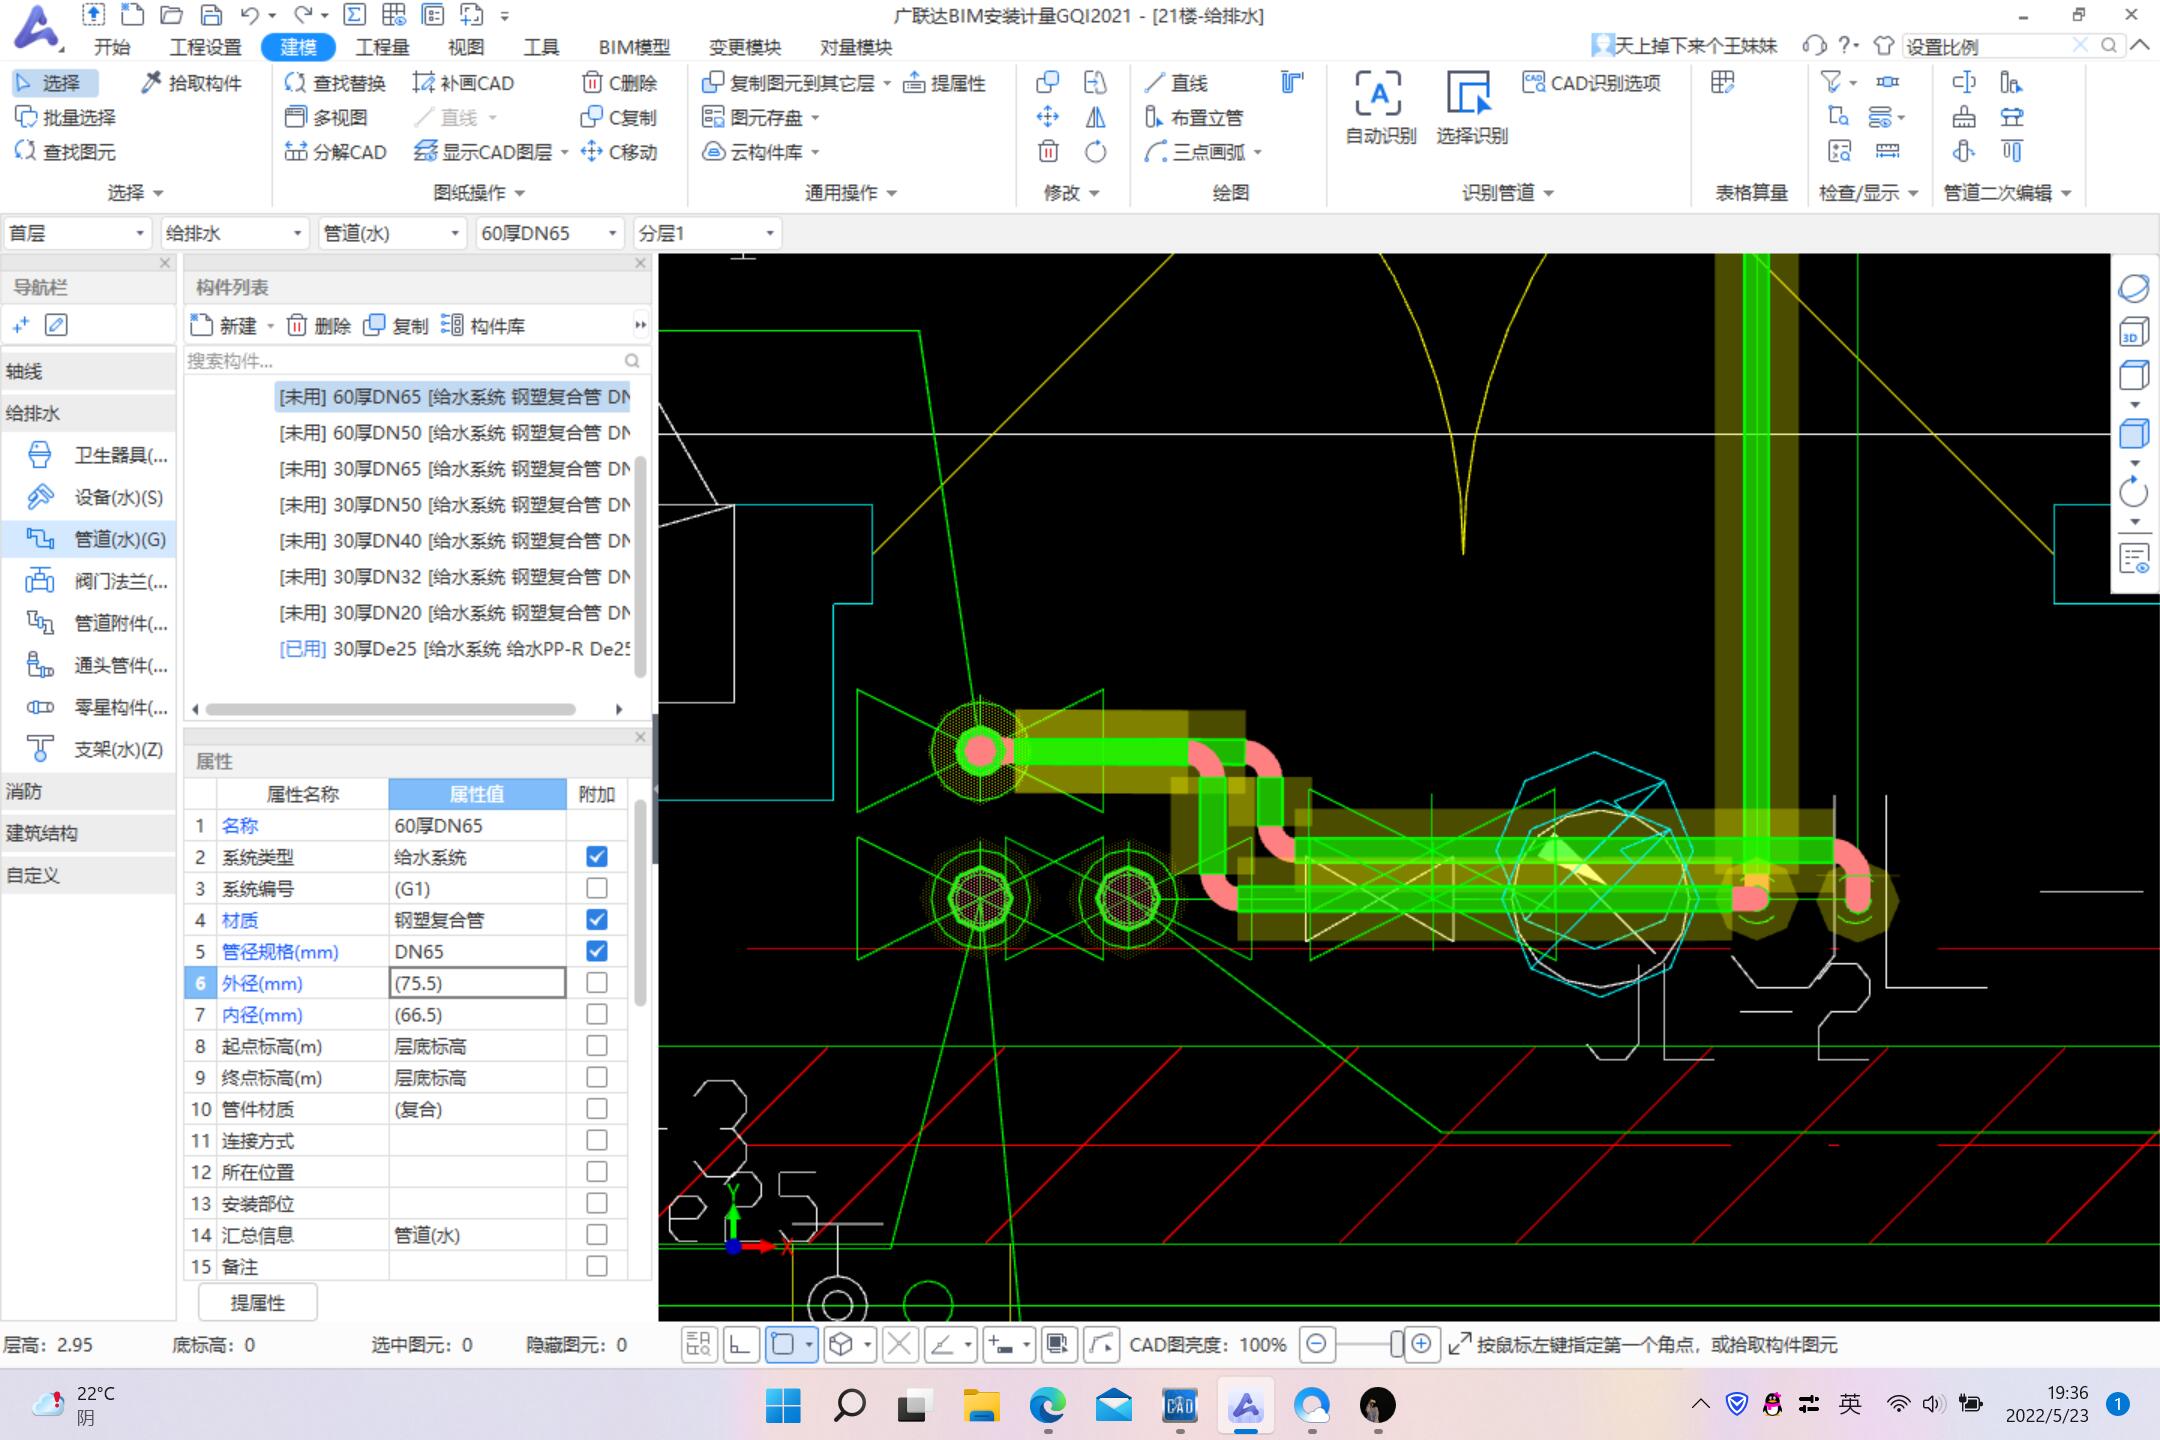Click the 自动识别 auto recognize button

tap(1380, 108)
